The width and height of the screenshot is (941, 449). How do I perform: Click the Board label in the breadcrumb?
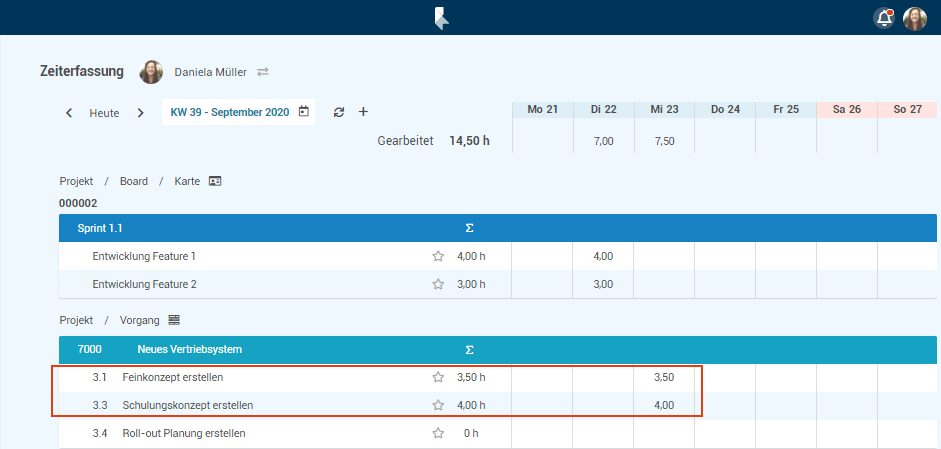[x=134, y=181]
